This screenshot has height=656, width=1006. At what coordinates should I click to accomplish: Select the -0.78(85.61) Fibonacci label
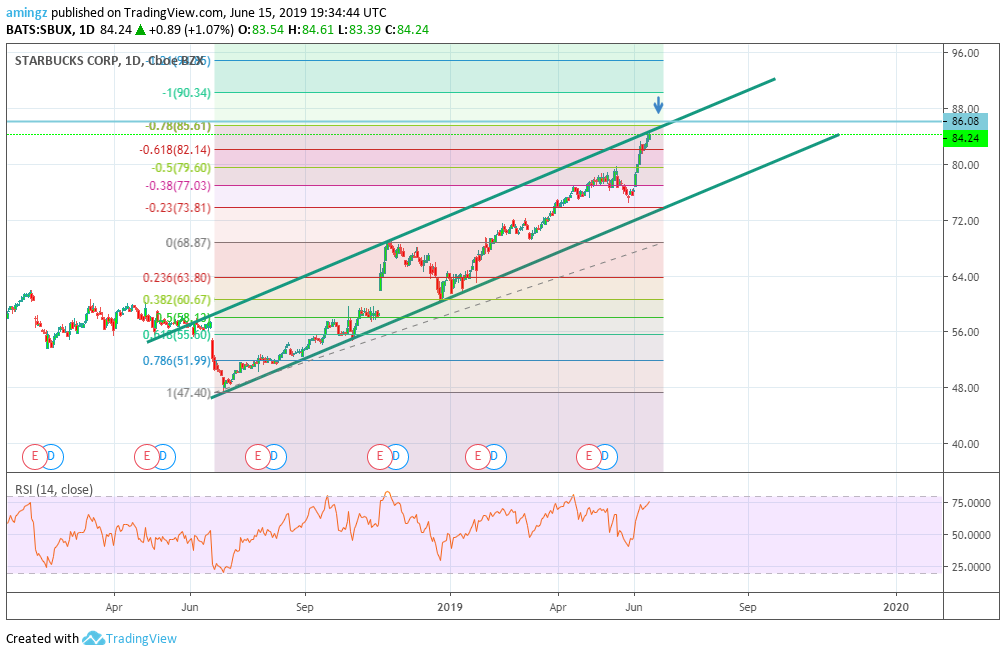pos(178,126)
